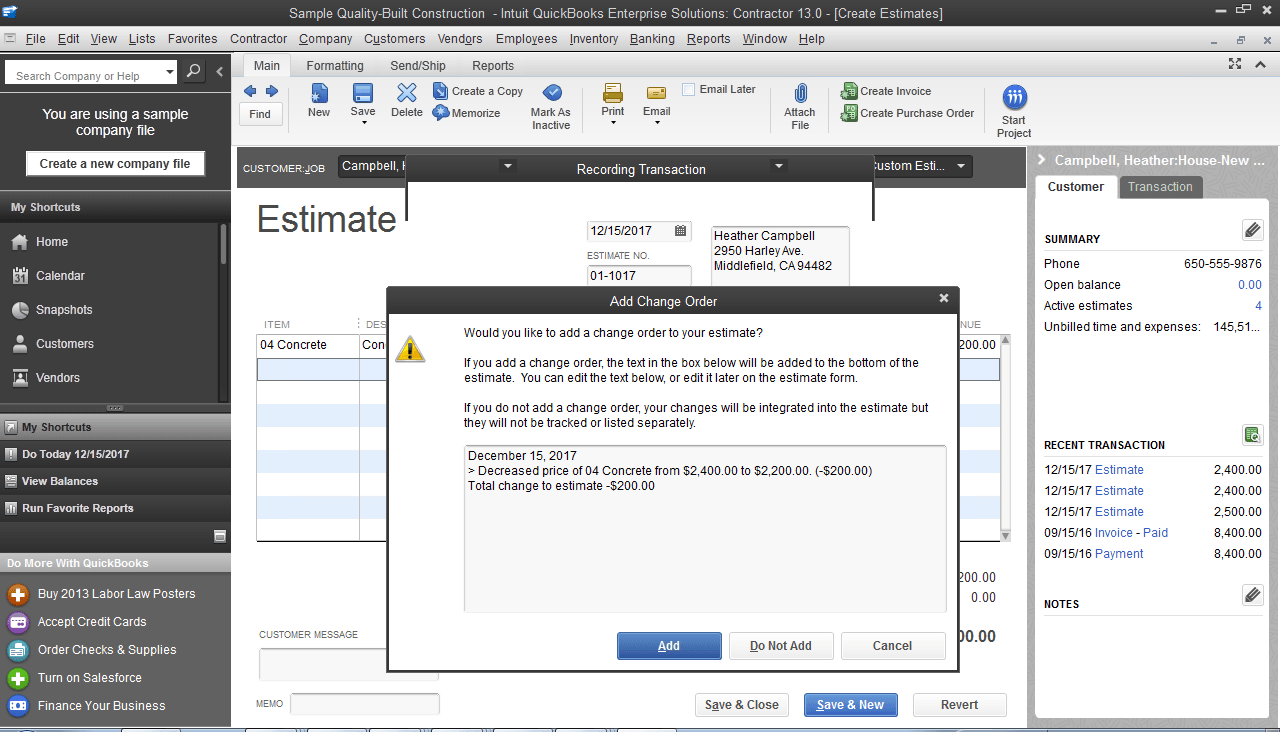The image size is (1280, 732).
Task: Click Order Checks & Supplies
Action: pos(107,650)
